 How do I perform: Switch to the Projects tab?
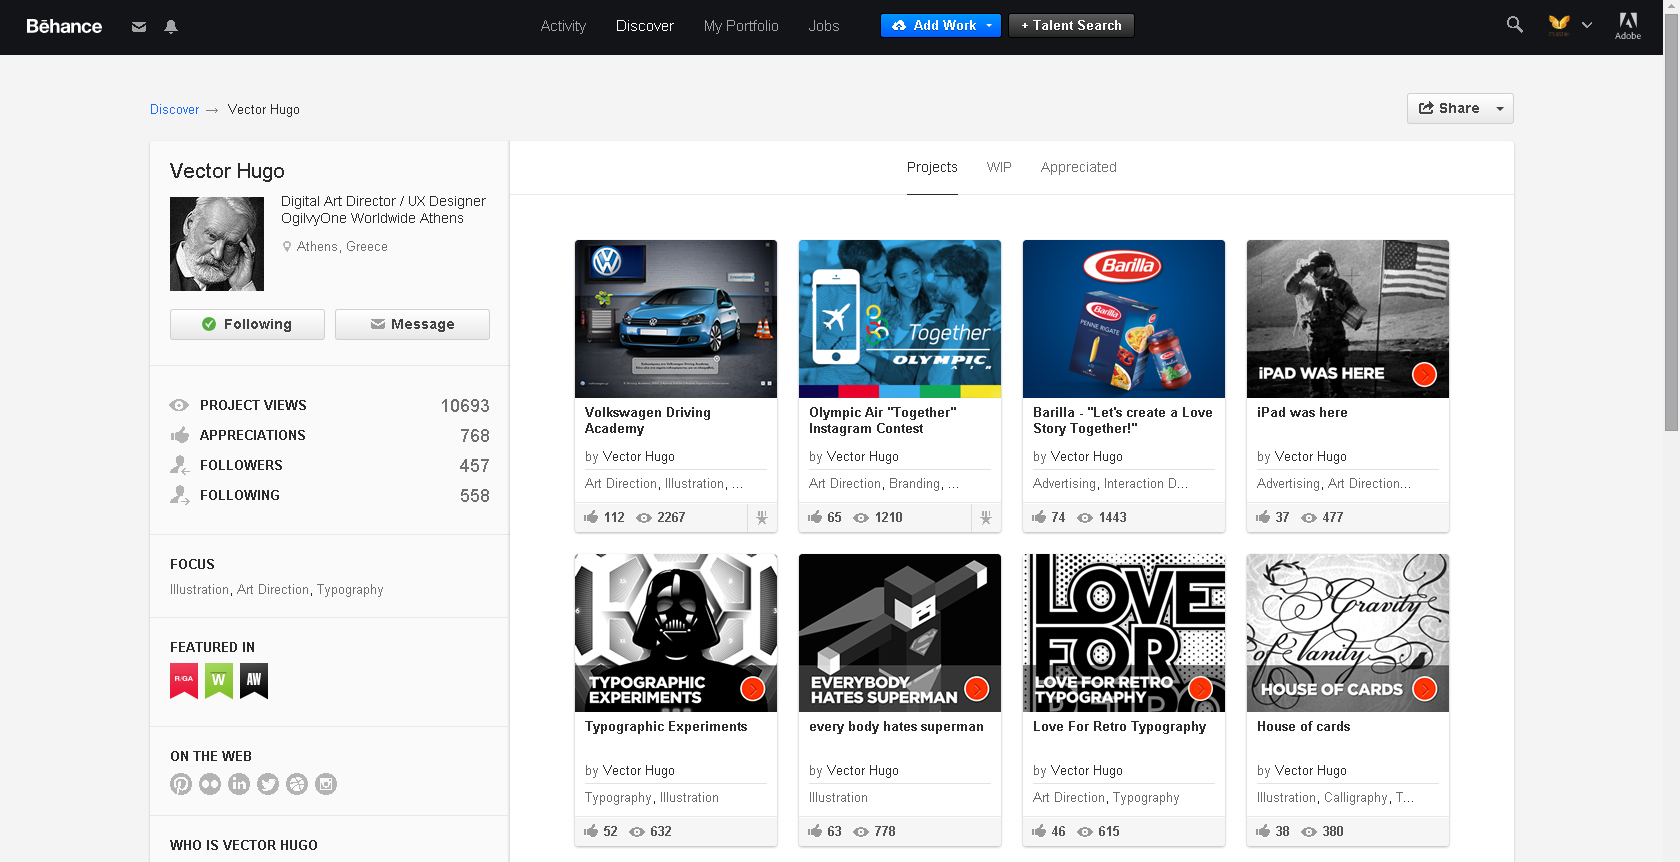tap(932, 167)
